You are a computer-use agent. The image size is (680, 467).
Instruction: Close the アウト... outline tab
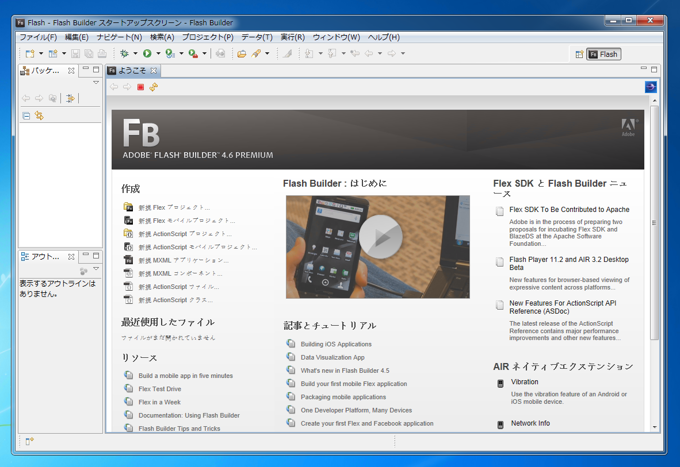(x=71, y=257)
